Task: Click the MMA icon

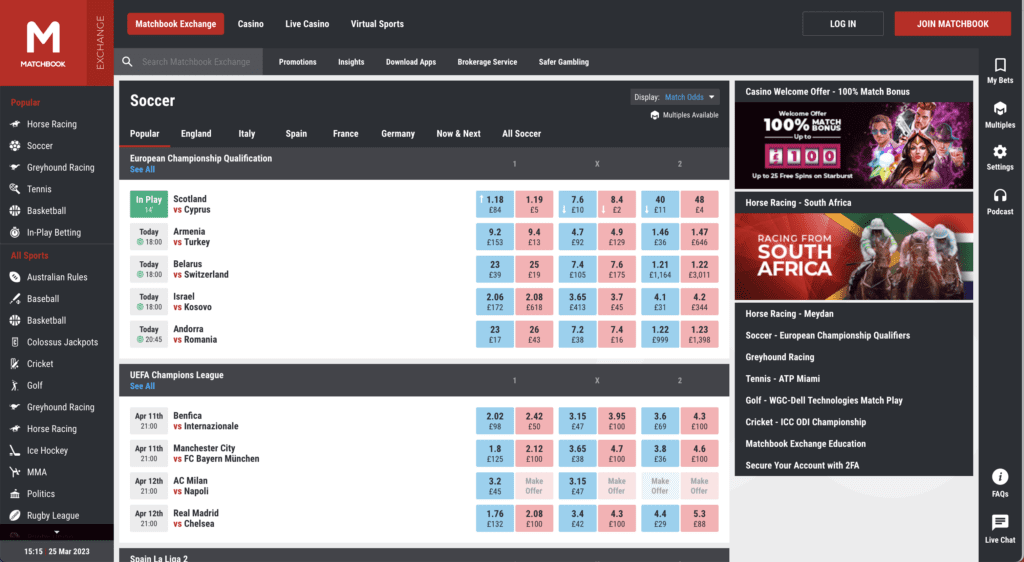Action: 15,472
